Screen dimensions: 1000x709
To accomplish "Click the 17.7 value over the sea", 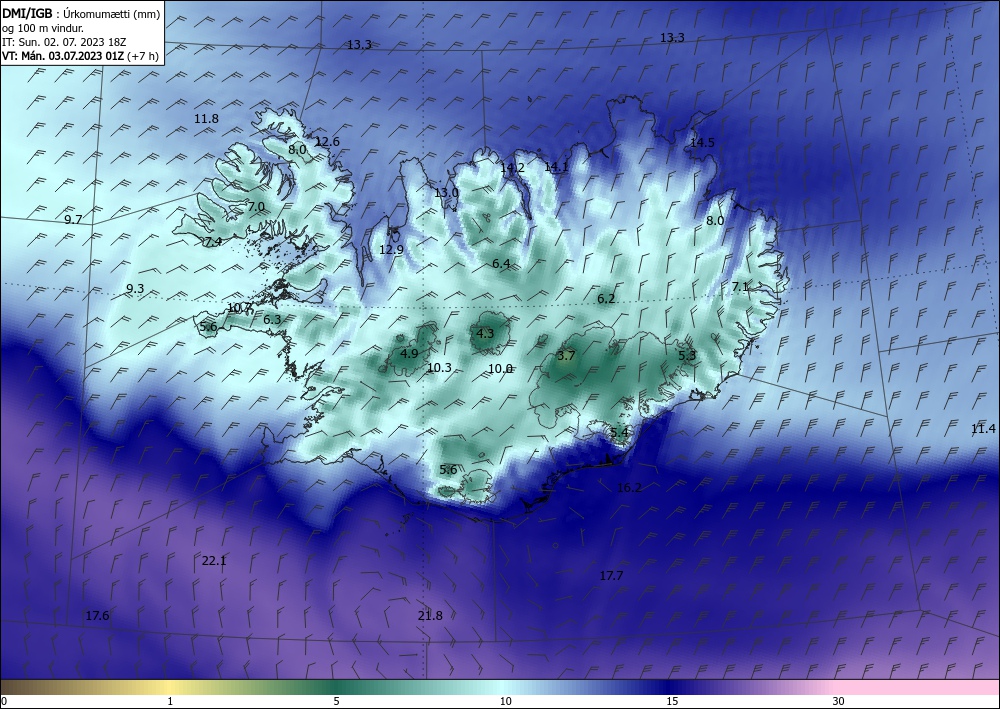I will click(x=611, y=576).
